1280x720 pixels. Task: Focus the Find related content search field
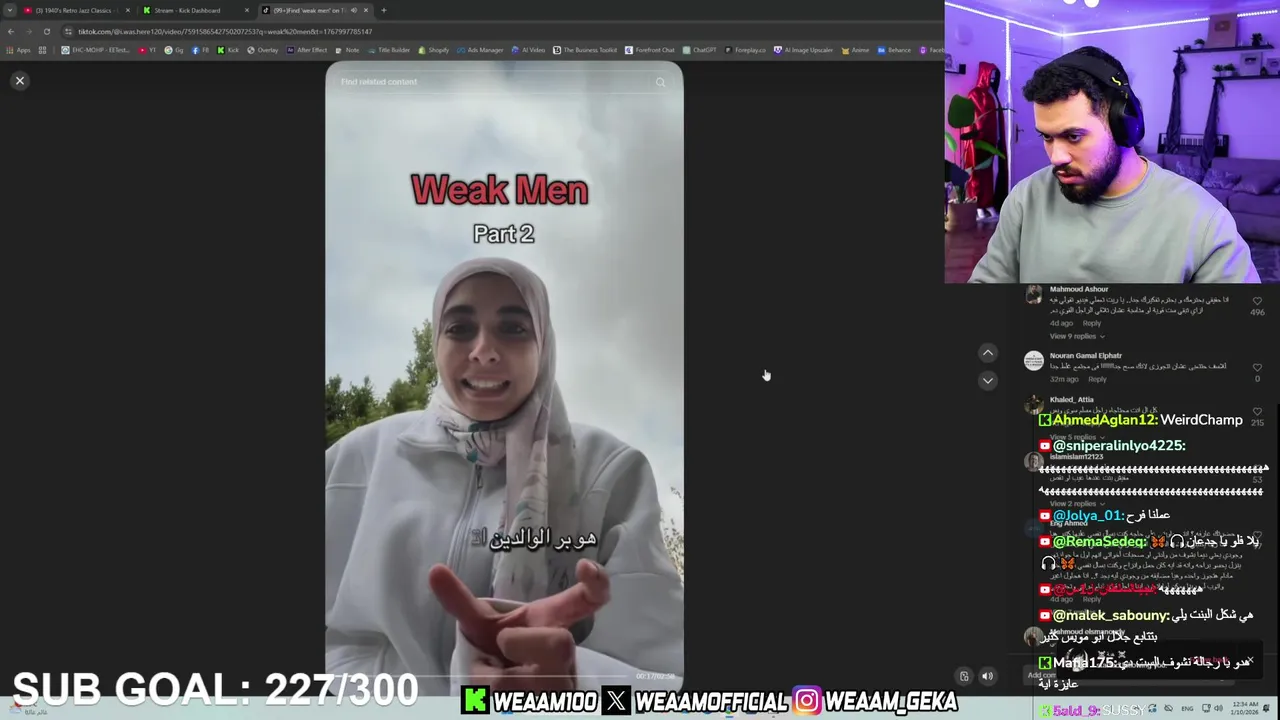495,82
